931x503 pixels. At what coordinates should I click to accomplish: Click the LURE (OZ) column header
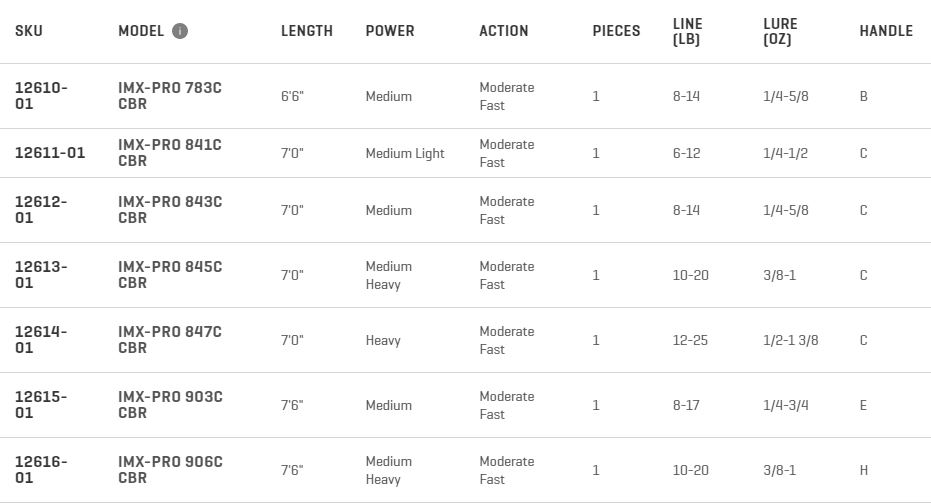click(780, 31)
